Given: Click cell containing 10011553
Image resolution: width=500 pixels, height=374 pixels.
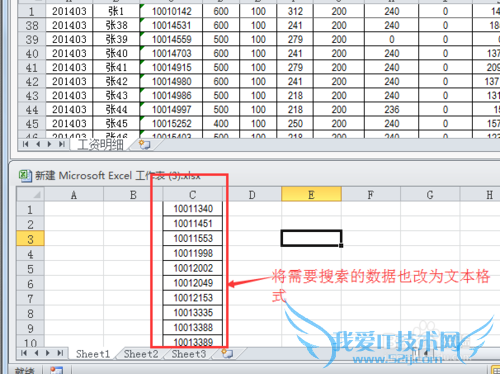Looking at the screenshot, I should click(193, 239).
